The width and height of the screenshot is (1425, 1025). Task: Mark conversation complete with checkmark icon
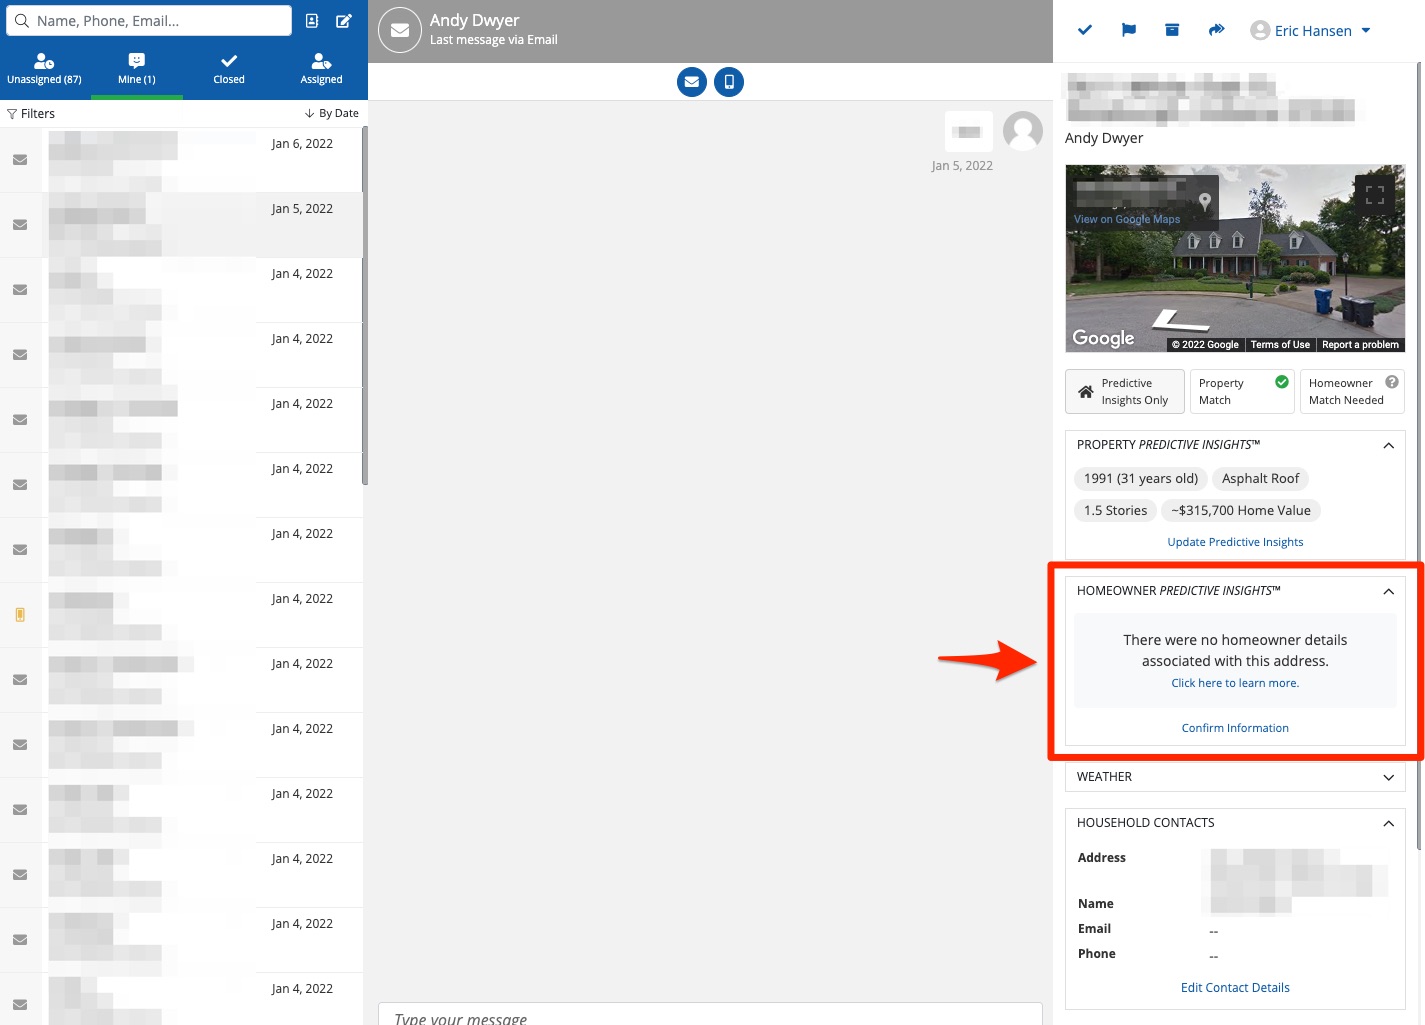(1085, 30)
